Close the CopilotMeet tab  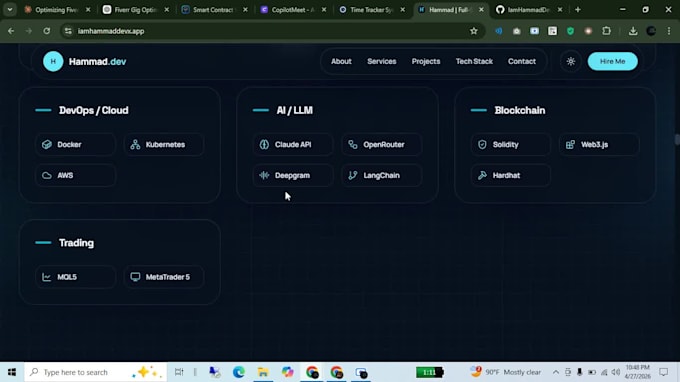[x=324, y=10]
